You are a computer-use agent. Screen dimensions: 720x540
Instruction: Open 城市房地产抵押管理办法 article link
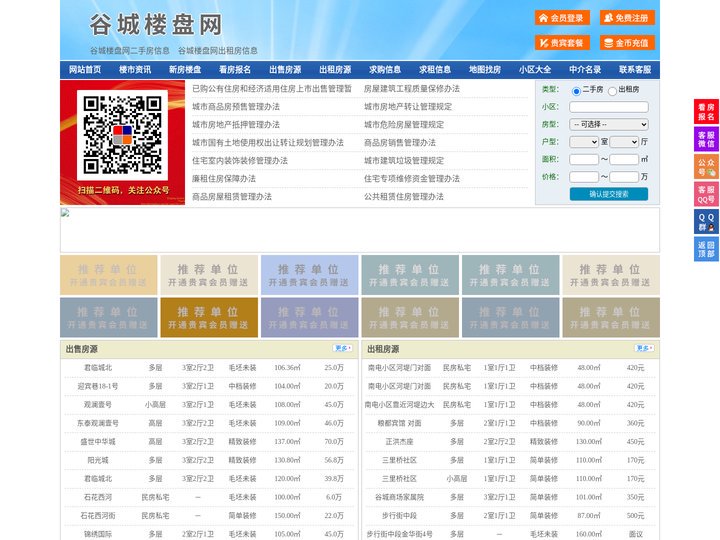point(236,124)
